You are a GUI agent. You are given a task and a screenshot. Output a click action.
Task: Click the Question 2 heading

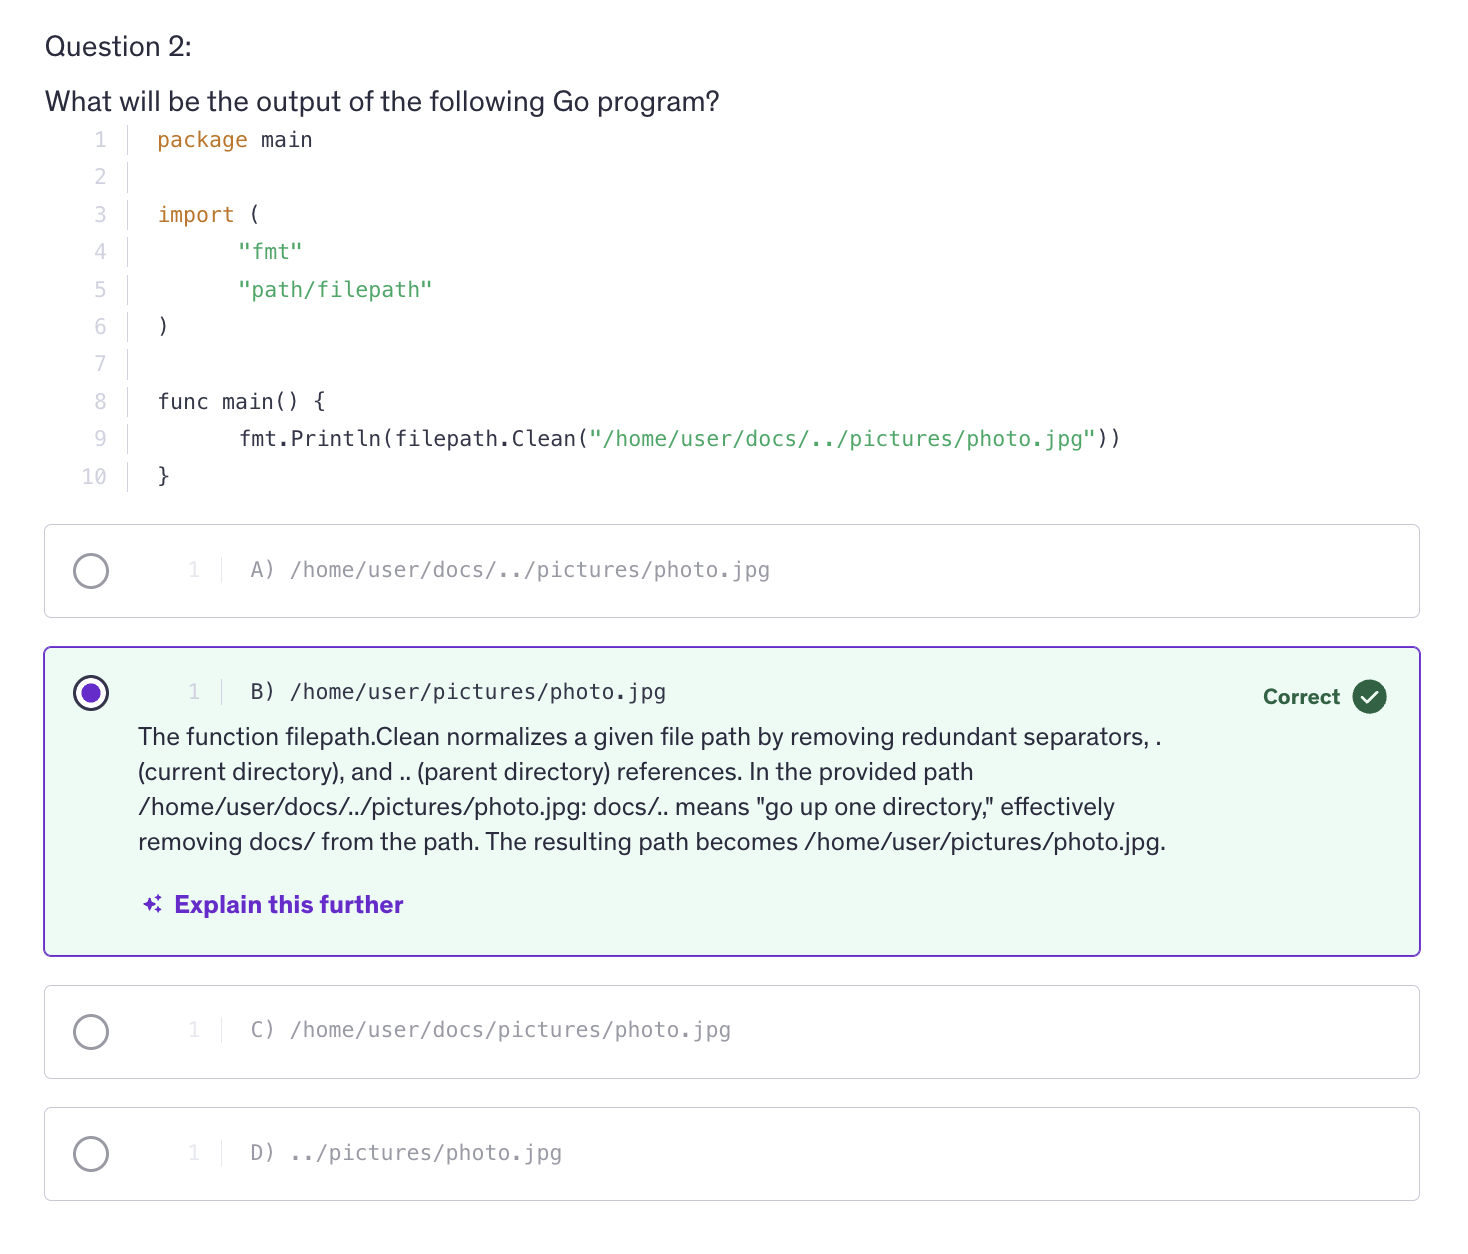click(x=118, y=47)
